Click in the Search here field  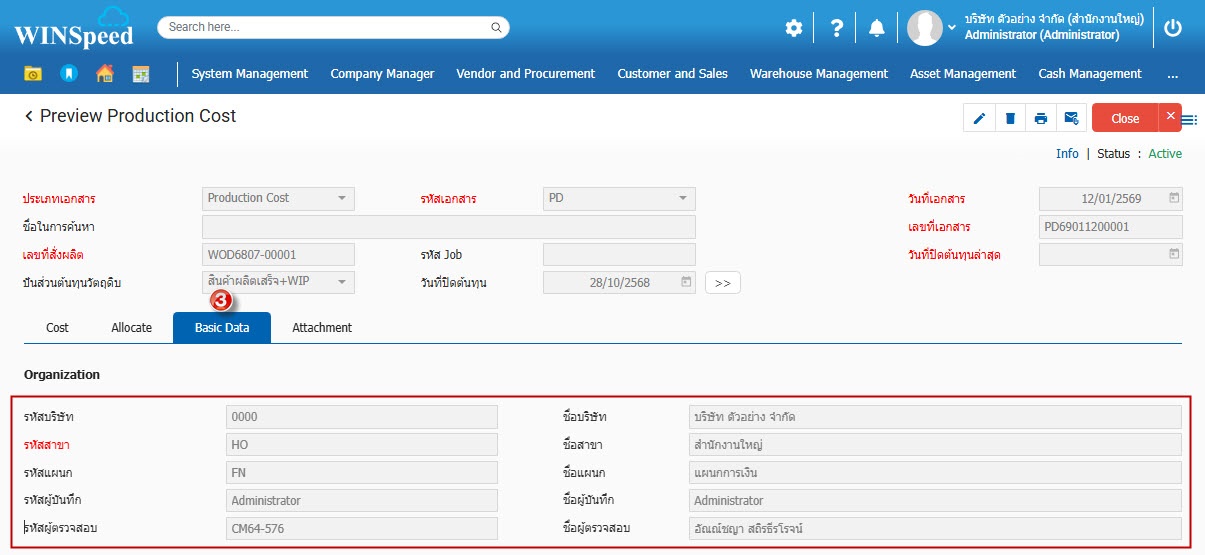pyautogui.click(x=333, y=28)
